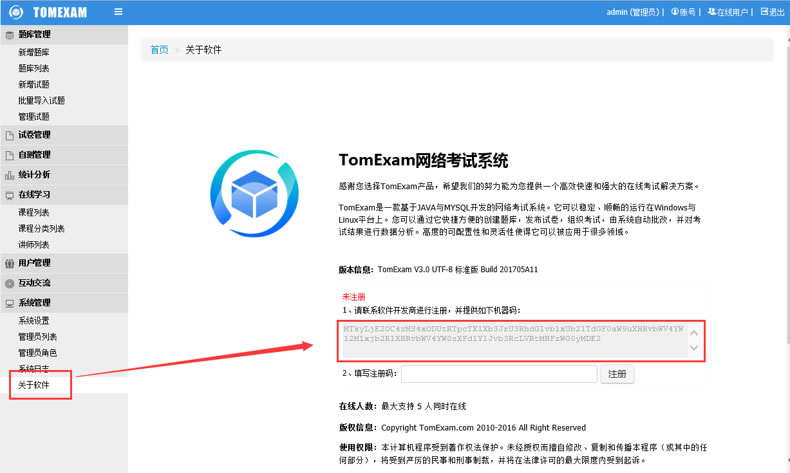Click the 统计分析 bar chart icon

click(x=10, y=175)
